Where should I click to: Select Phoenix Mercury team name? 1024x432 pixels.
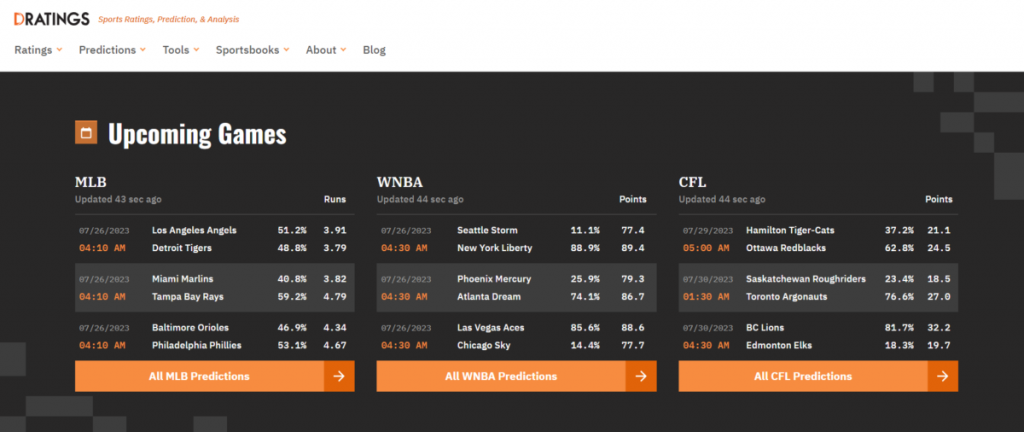(x=494, y=279)
